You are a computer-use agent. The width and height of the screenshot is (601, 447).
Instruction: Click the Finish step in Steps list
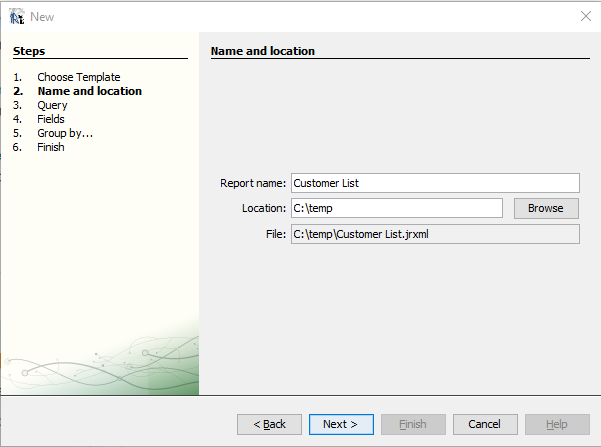click(x=51, y=147)
